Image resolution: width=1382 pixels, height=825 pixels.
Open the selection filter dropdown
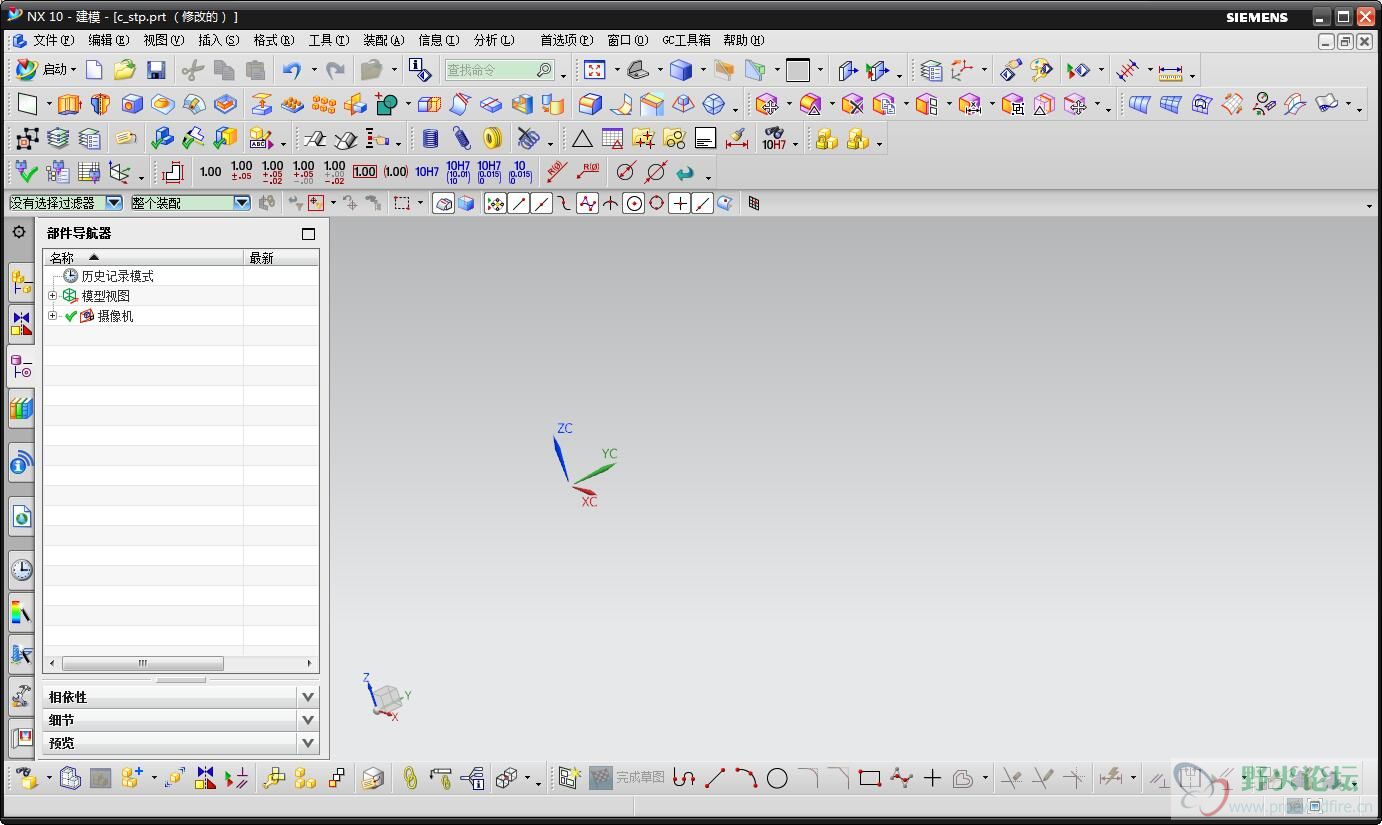pos(114,203)
